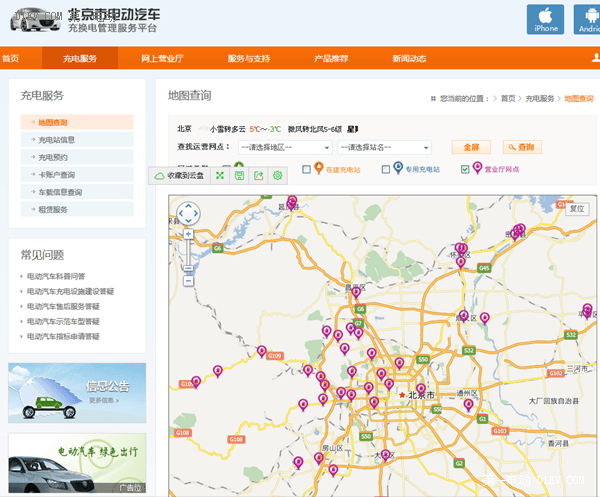Click the 充电服务 breadcrumb link
Screen dimensions: 600x497
(540, 99)
